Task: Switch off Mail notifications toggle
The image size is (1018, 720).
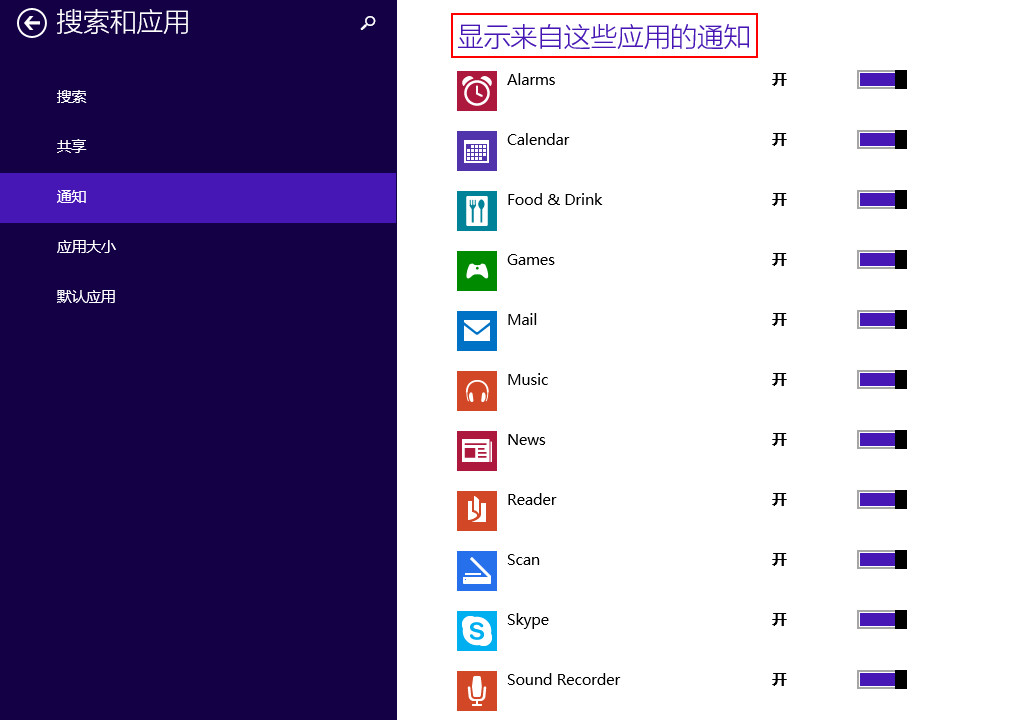Action: click(882, 319)
